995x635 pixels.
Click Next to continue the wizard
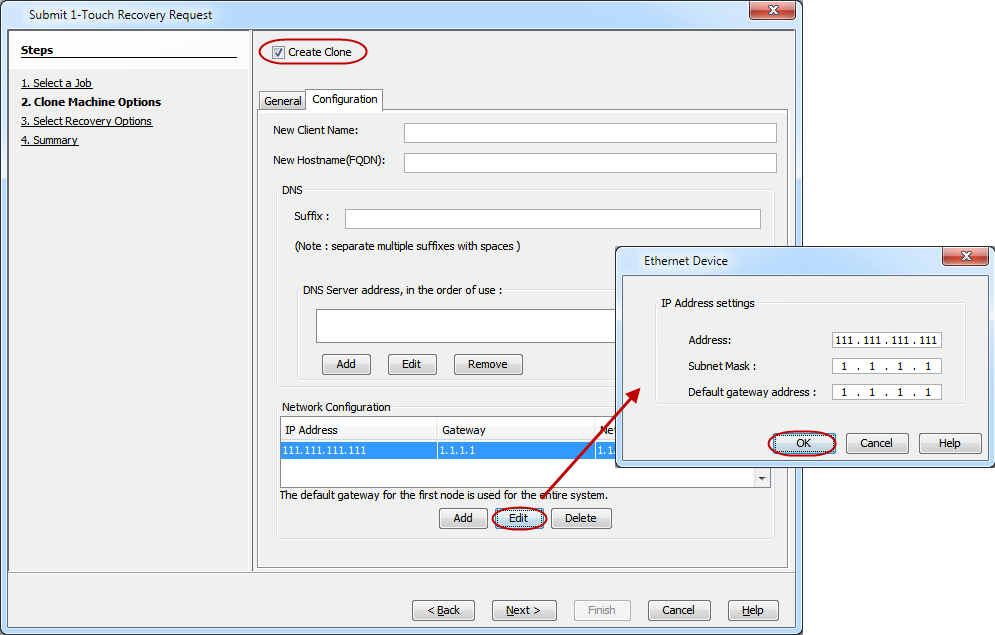coord(524,610)
